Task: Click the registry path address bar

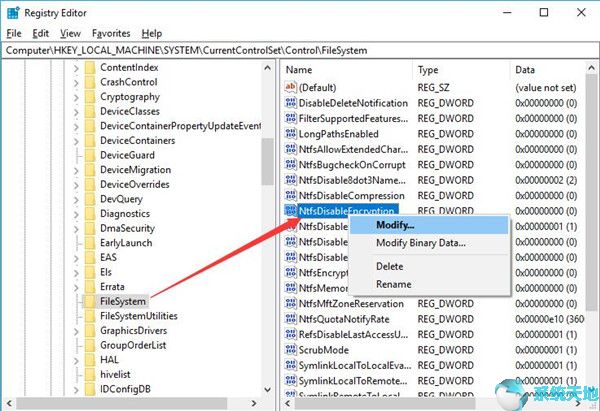Action: click(x=300, y=51)
